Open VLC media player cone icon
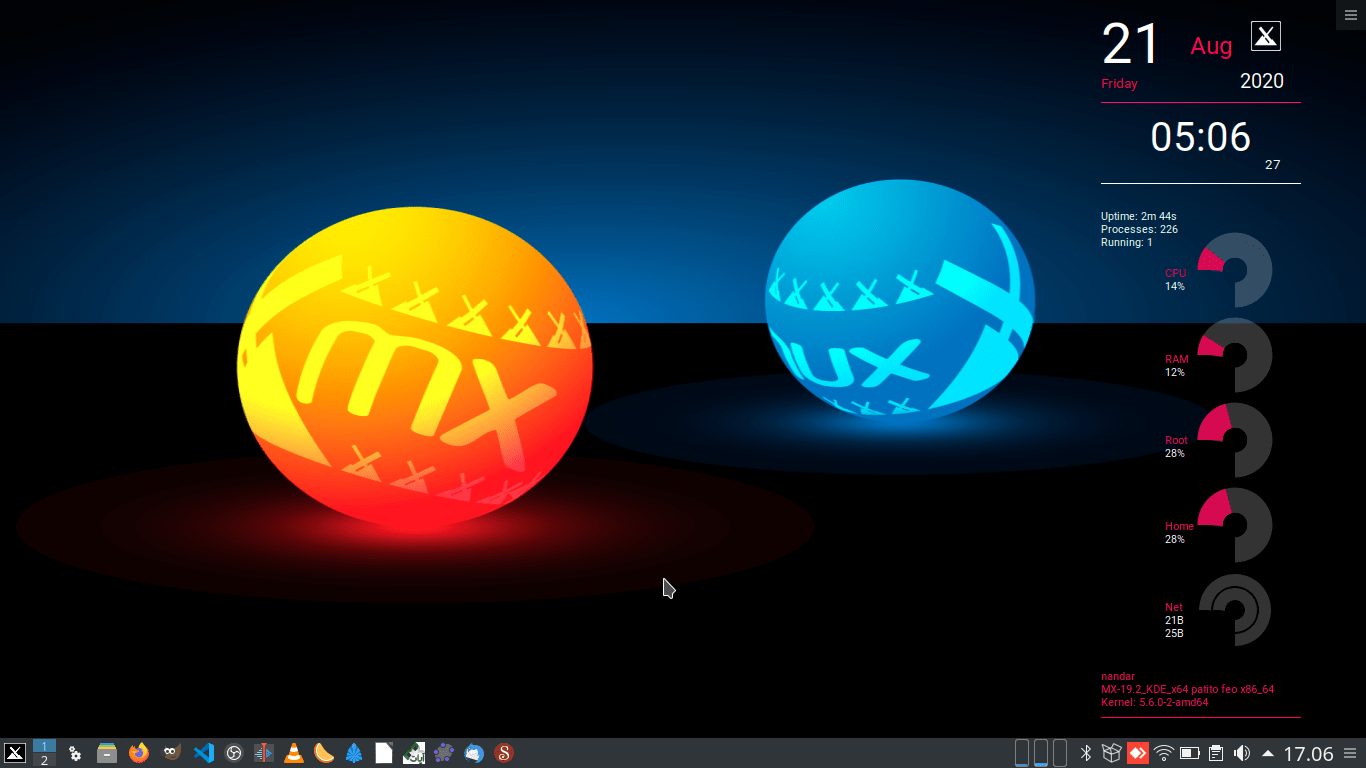This screenshot has height=768, width=1366. 294,753
